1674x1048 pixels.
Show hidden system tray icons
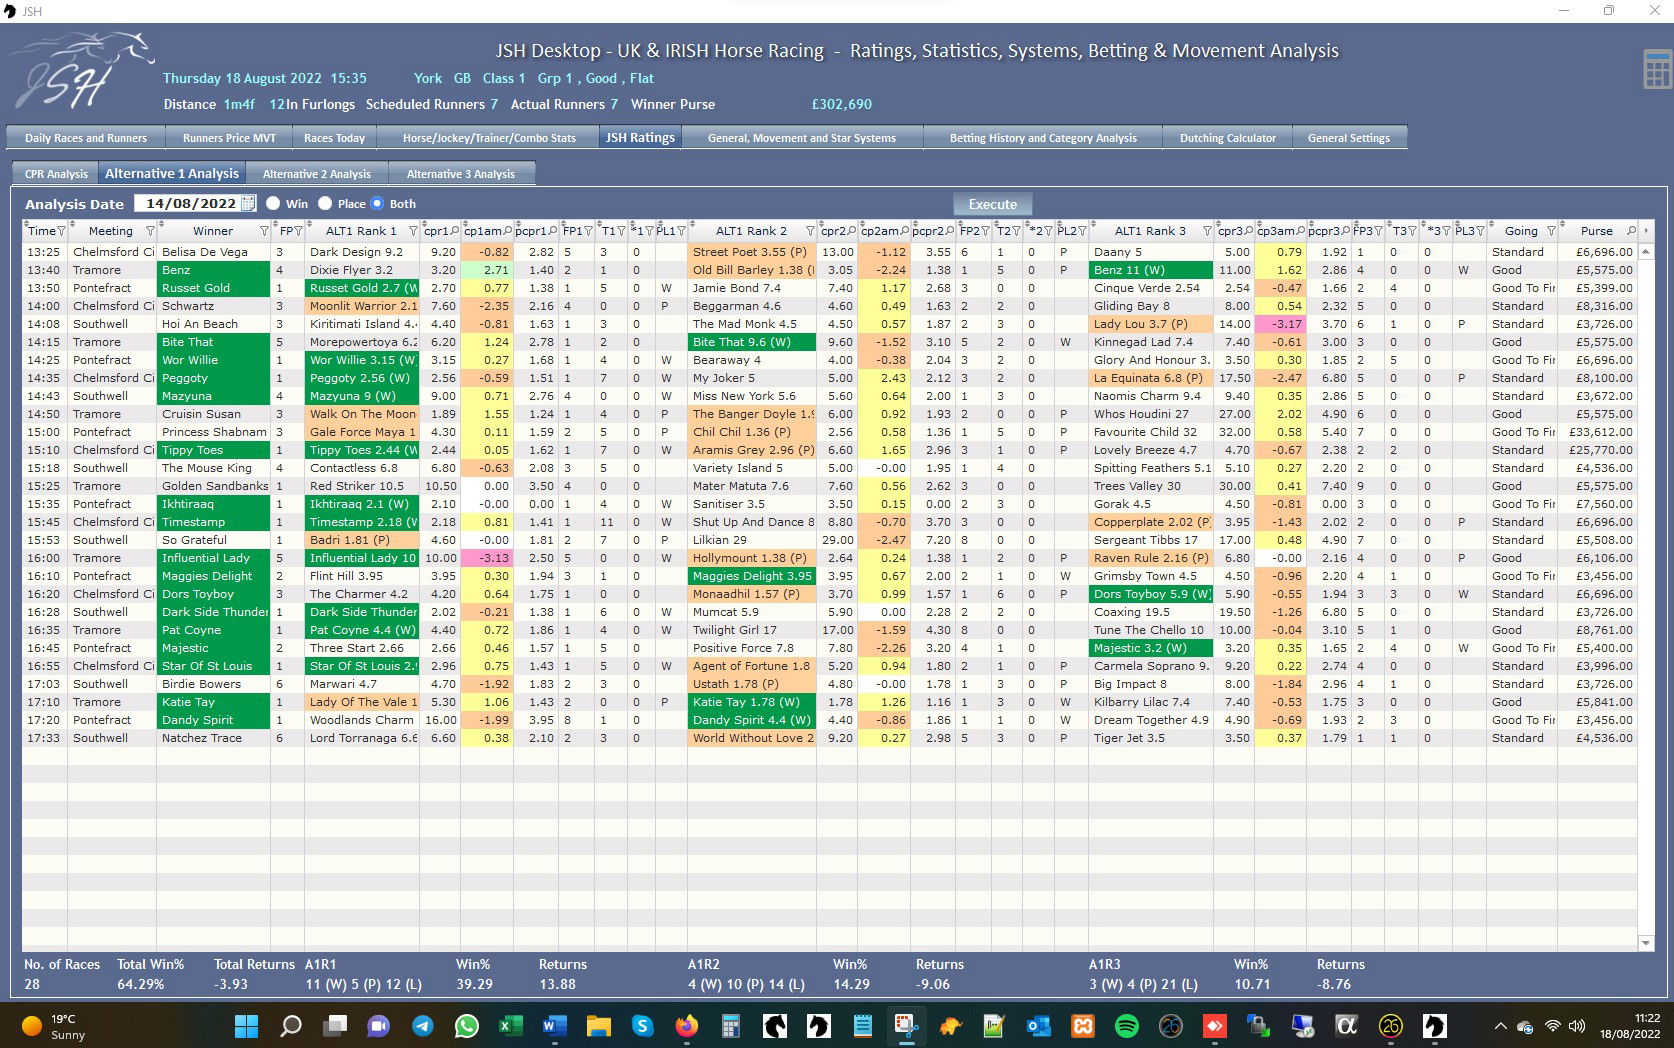[1500, 1026]
